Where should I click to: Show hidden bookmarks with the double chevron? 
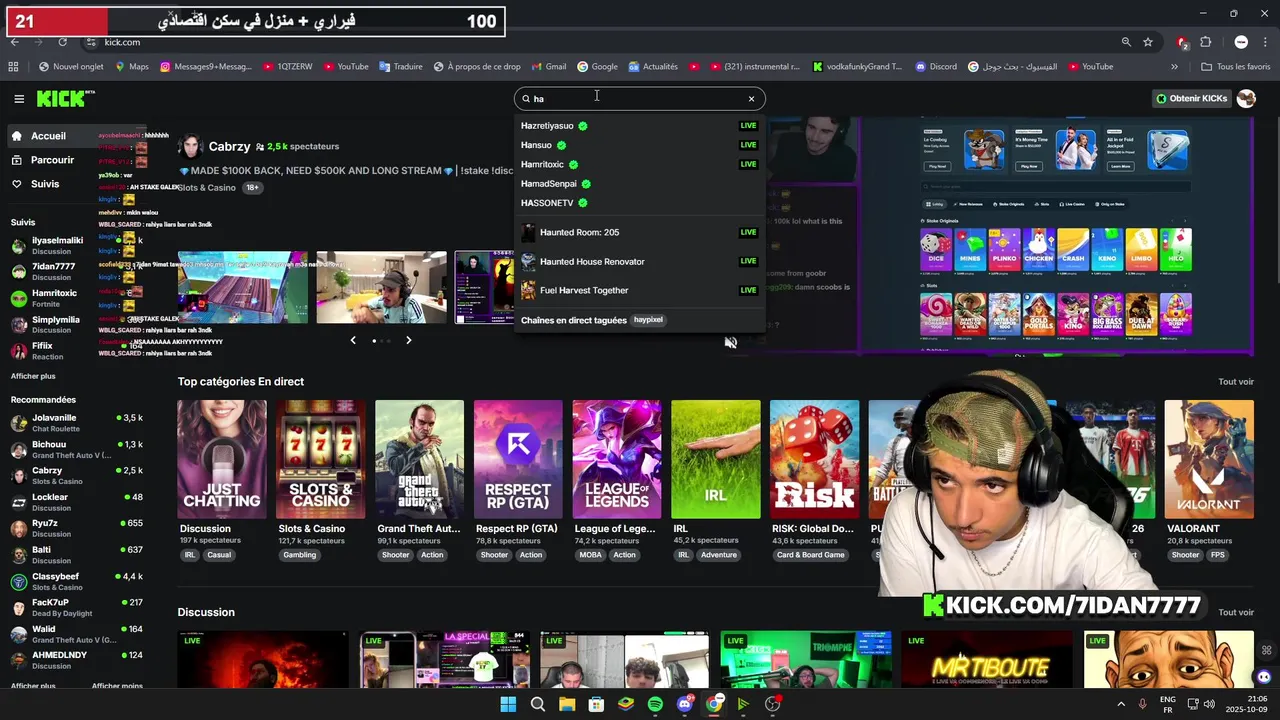pyautogui.click(x=1175, y=67)
